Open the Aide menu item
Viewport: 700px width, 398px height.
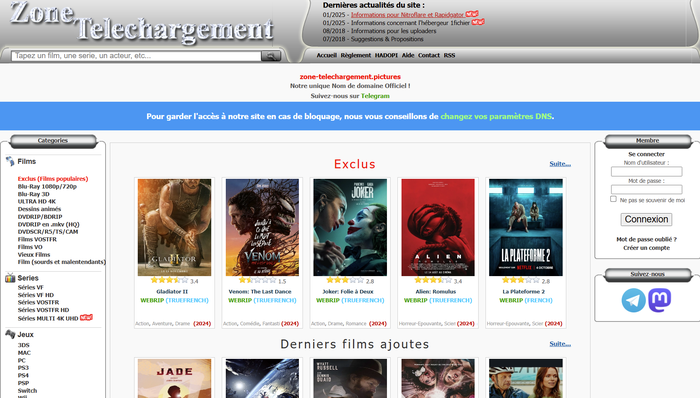point(408,55)
